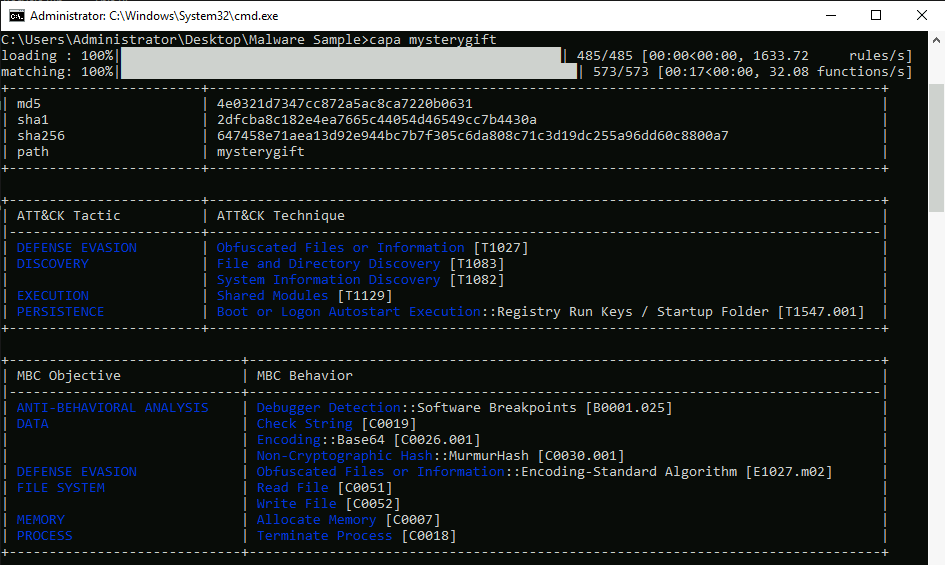Click the md5 hash value

point(345,104)
